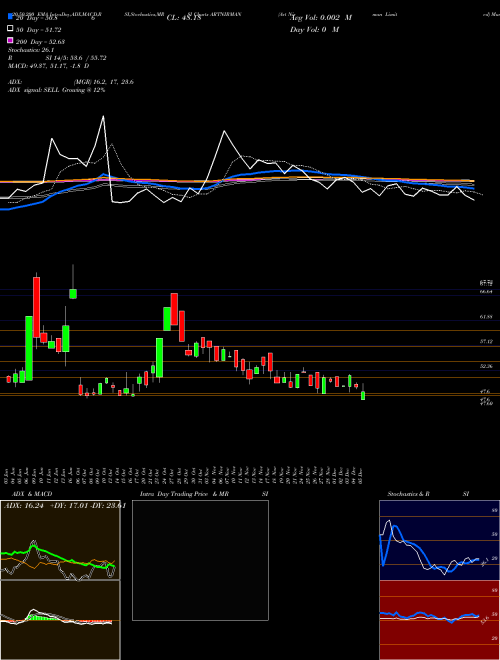
Task: Click the empty Intra Day Trading Price chart box
Action: pos(200,560)
